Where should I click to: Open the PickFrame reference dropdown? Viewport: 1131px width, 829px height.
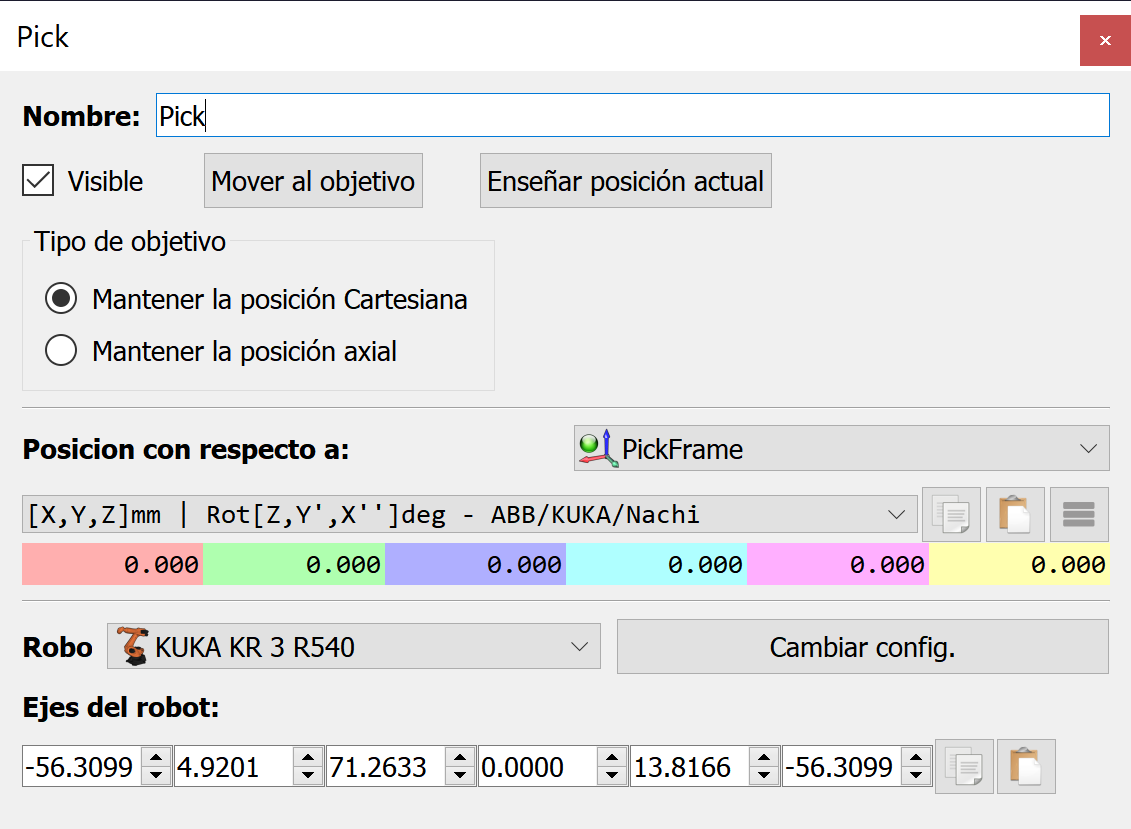click(x=1088, y=449)
